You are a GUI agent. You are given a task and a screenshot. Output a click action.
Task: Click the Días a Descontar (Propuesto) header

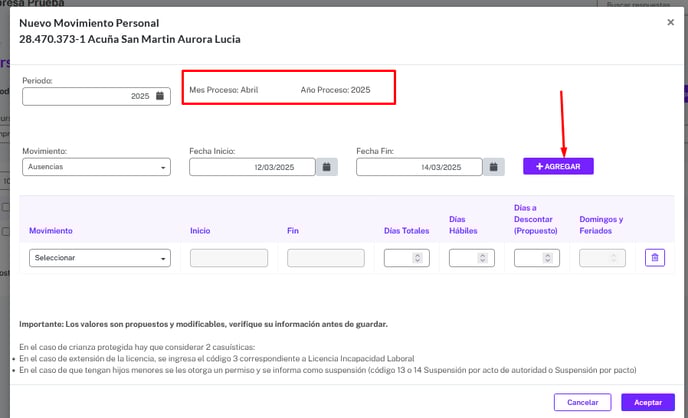tap(536, 219)
